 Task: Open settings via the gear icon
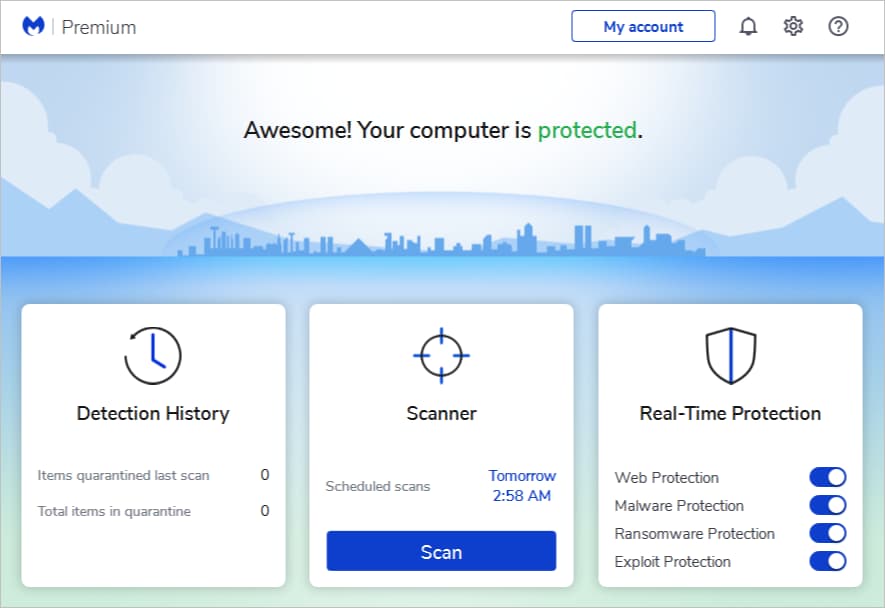tap(793, 27)
